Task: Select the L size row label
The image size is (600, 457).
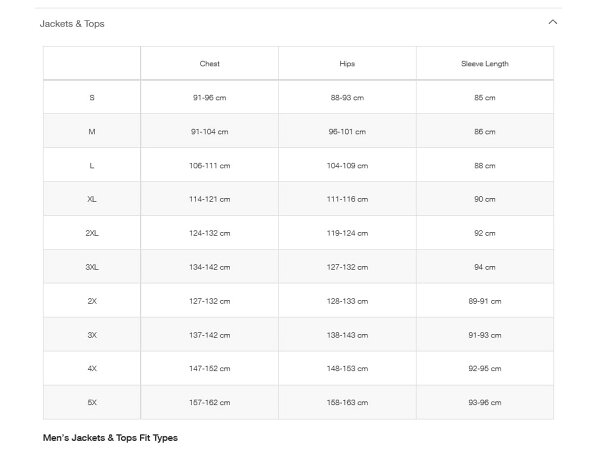Action: point(92,166)
